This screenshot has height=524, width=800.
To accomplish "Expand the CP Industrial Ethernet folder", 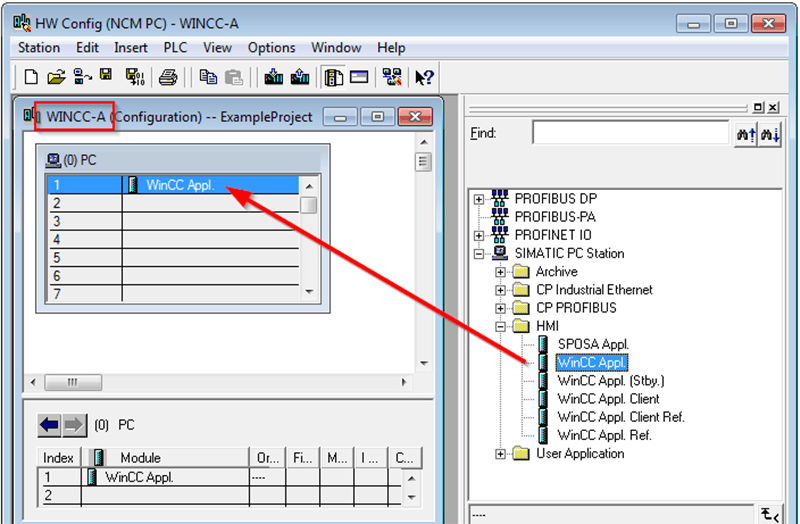I will click(501, 290).
